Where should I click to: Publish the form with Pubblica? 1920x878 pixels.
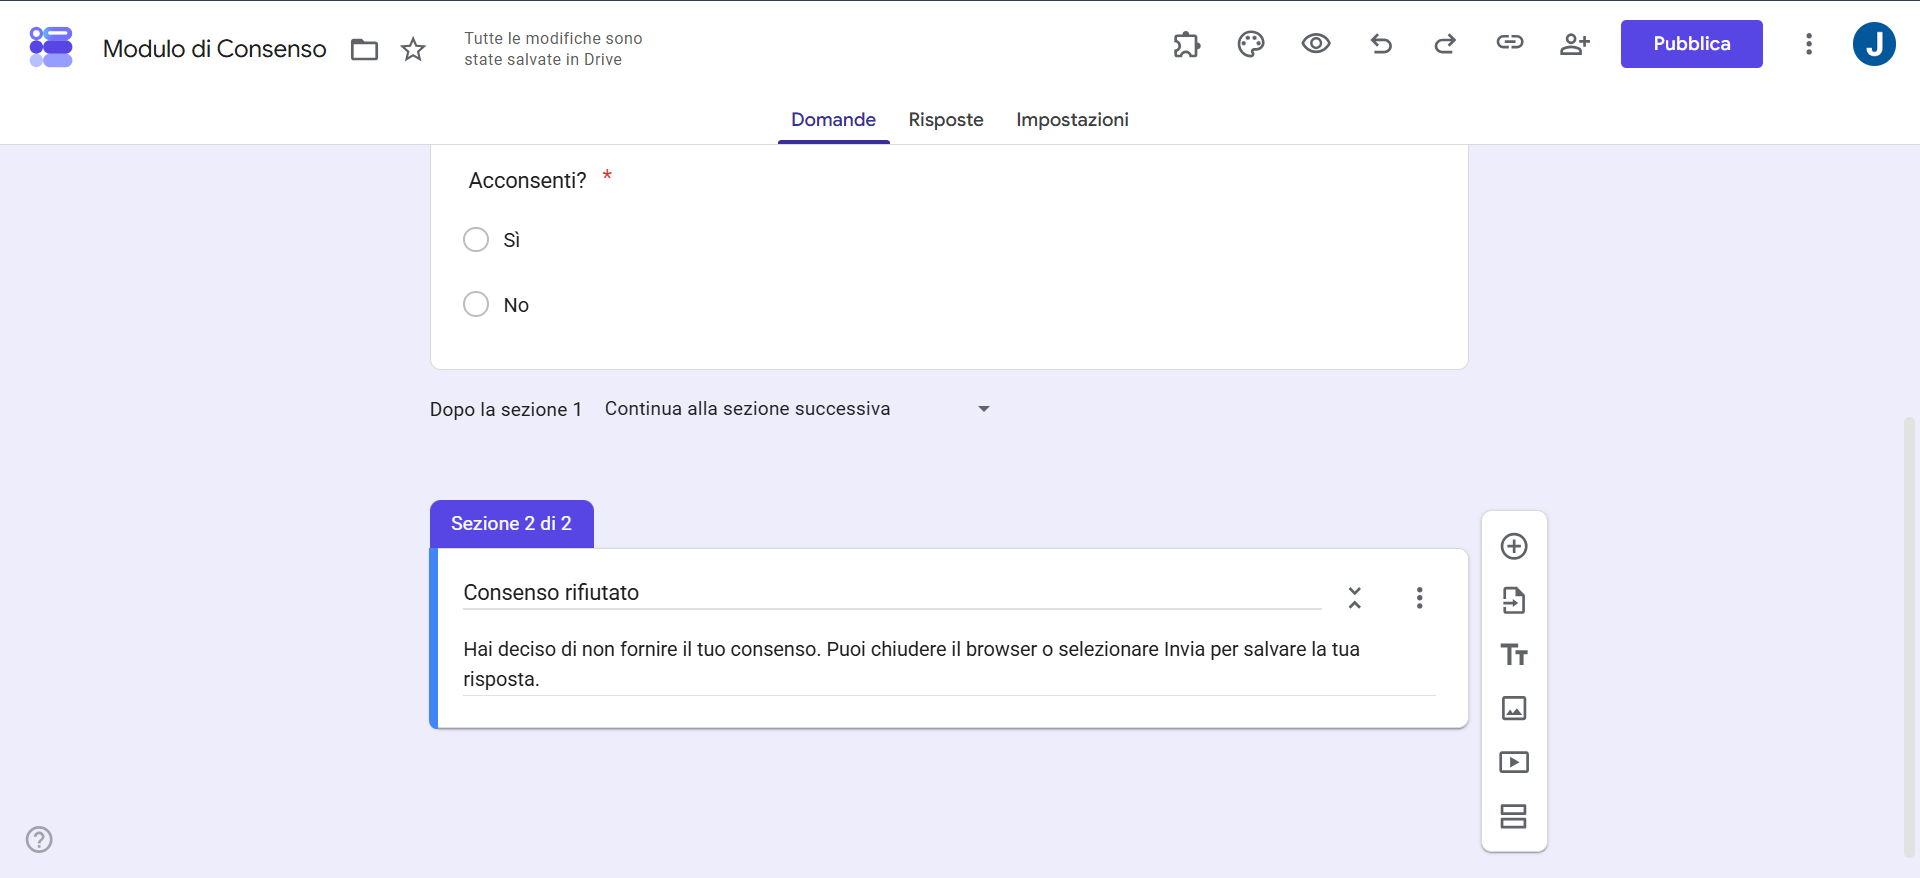click(1692, 44)
